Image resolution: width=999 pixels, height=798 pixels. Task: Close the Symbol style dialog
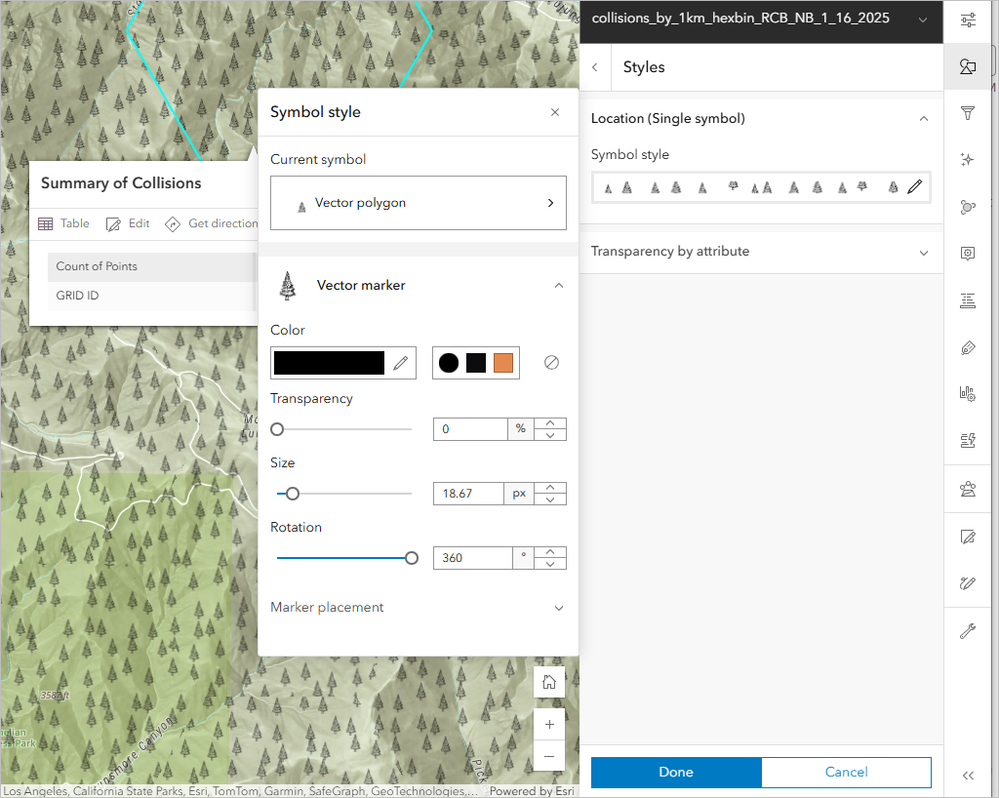[555, 112]
